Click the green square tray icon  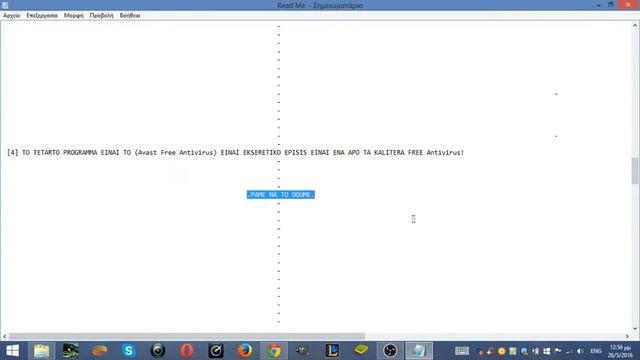point(513,351)
